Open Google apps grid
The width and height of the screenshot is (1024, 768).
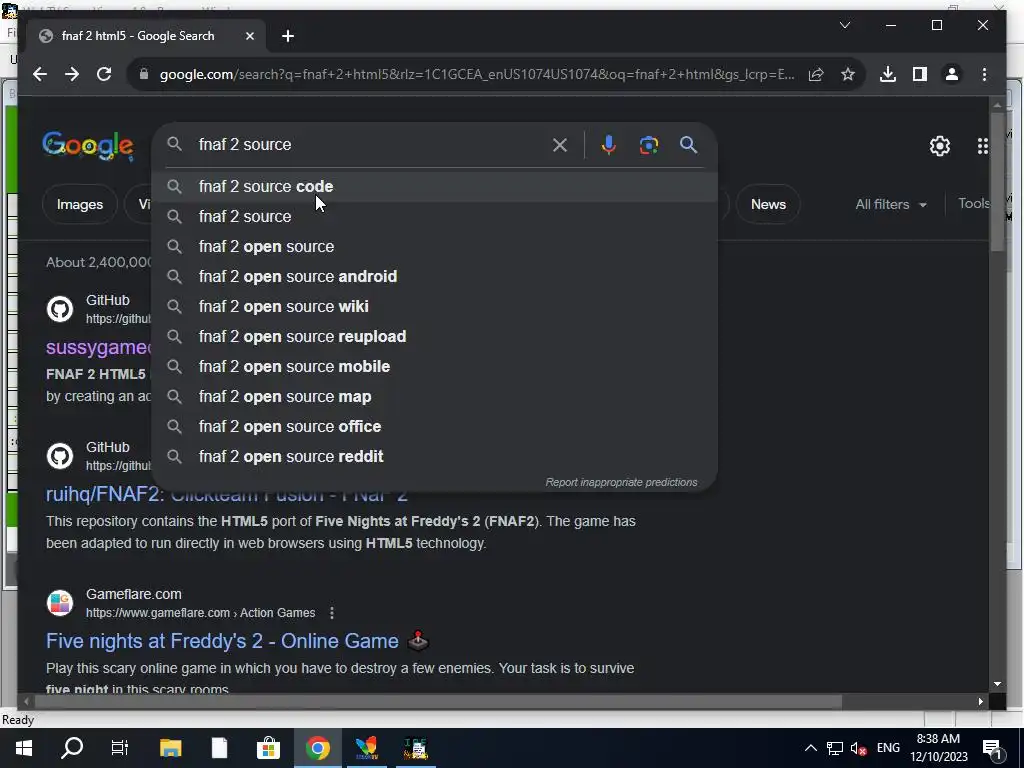(x=982, y=146)
